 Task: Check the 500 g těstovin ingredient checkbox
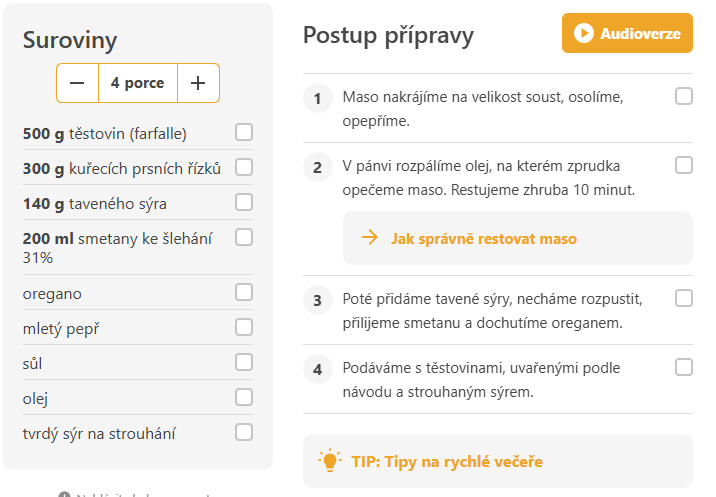click(x=244, y=132)
